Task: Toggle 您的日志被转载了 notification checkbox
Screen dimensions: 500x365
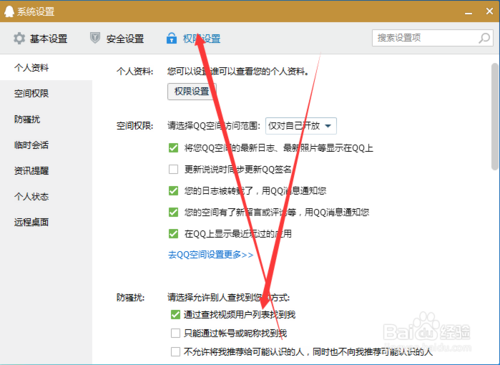Action: click(x=173, y=191)
